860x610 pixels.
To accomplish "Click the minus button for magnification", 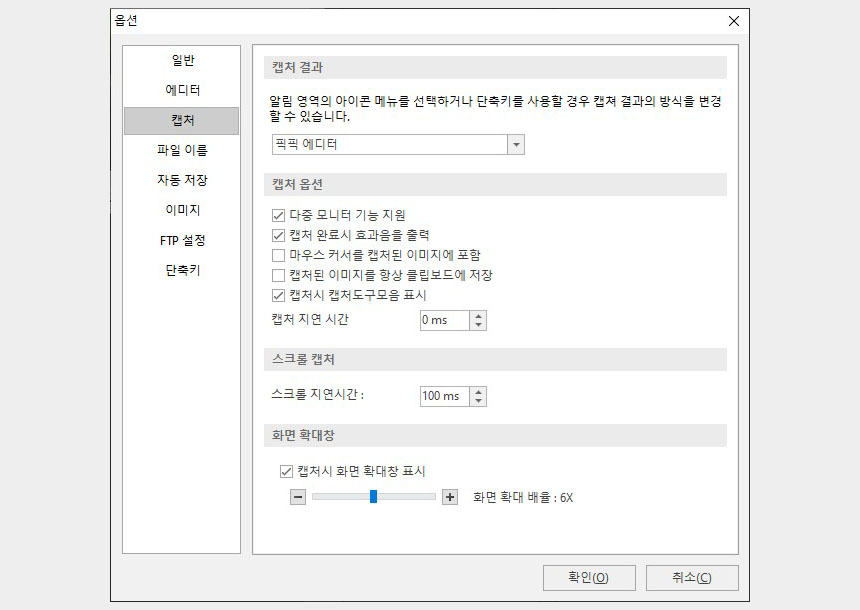I will 298,497.
